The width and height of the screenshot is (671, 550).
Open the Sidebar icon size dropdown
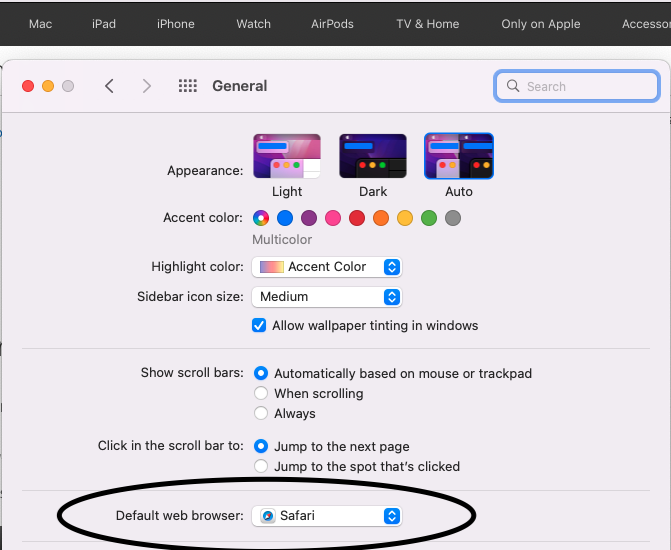(x=327, y=297)
